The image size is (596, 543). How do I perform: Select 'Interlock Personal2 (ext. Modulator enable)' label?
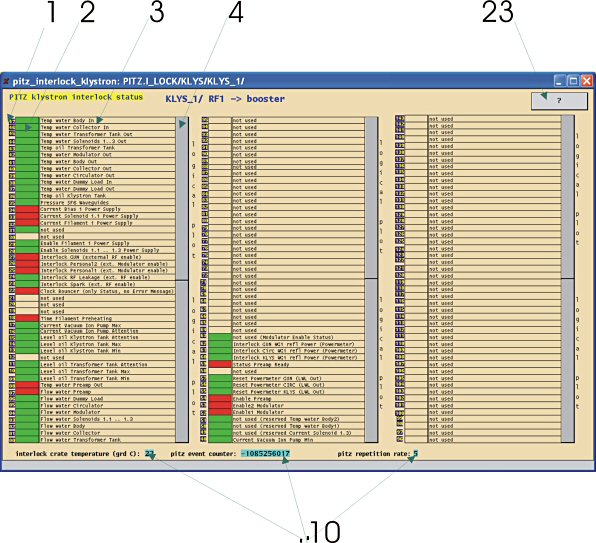click(104, 264)
